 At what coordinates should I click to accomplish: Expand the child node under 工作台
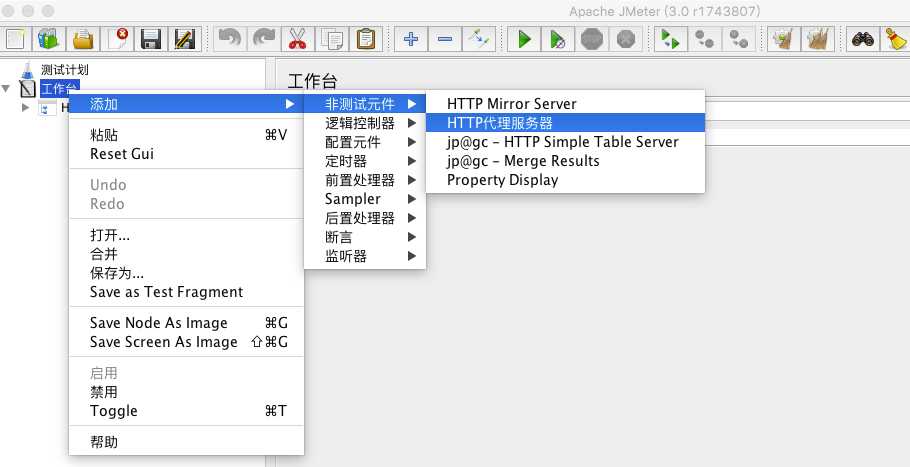coord(25,107)
